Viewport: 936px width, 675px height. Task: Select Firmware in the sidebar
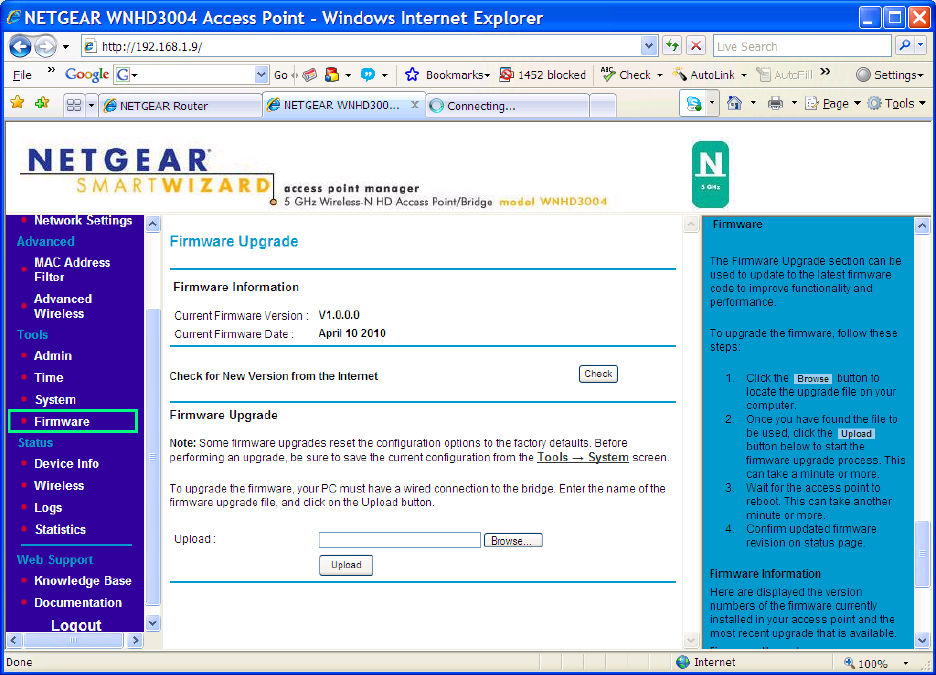click(61, 421)
